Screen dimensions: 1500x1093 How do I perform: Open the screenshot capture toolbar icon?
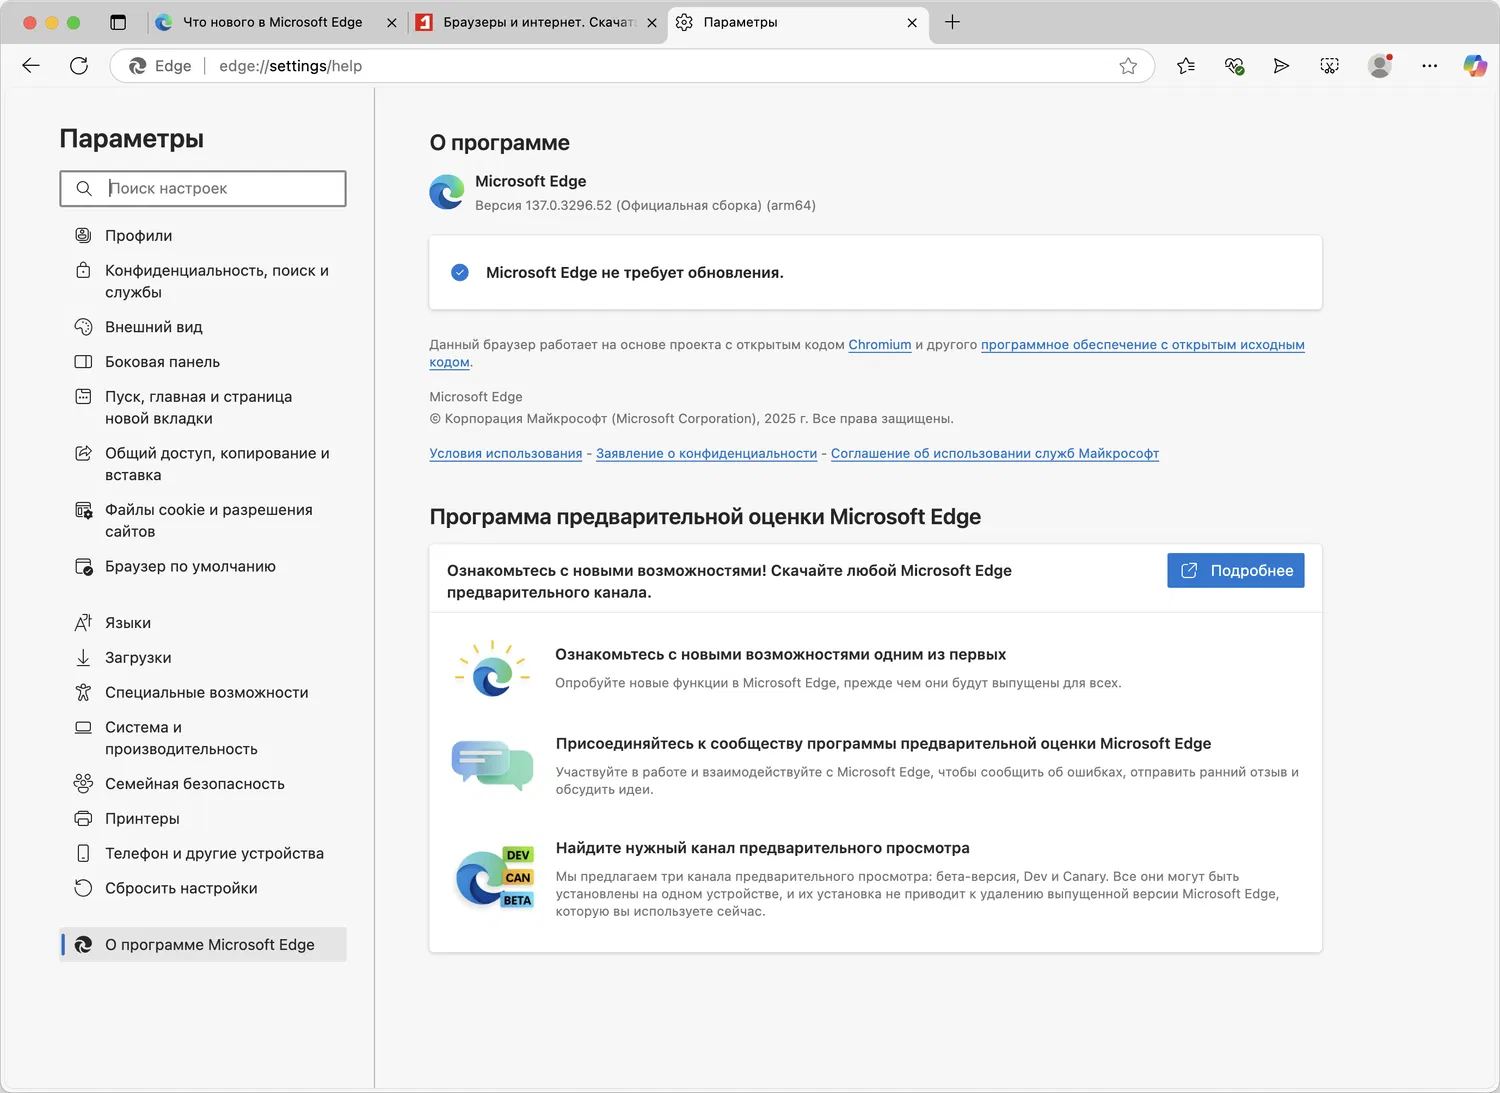click(x=1329, y=66)
